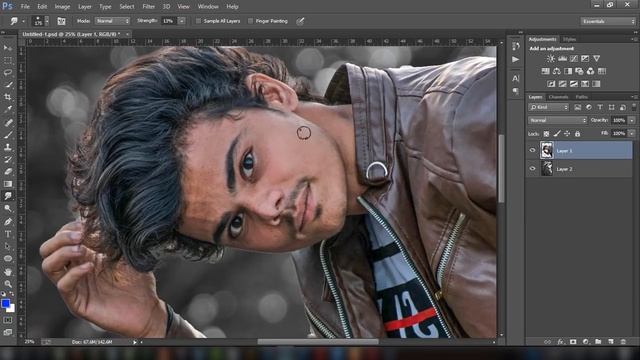Viewport: 640px width, 360px height.
Task: Hide Layer 2 visibility eye
Action: (x=532, y=169)
